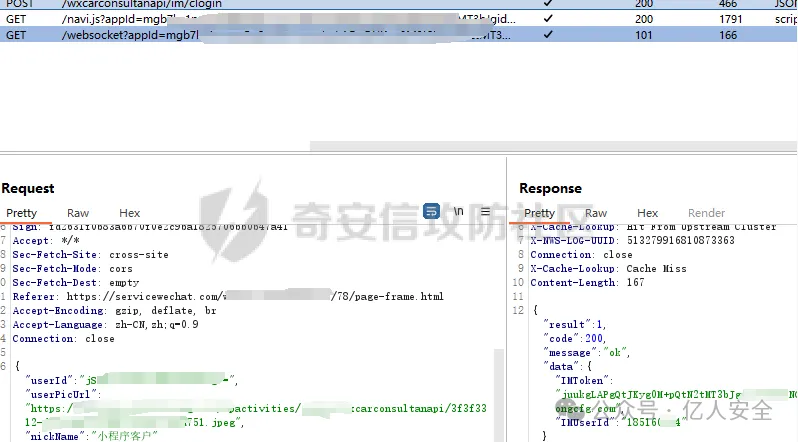Screen dimensions: 798x442
Task: Click the "userPicUrl" JSON key in request
Action: 61,394
